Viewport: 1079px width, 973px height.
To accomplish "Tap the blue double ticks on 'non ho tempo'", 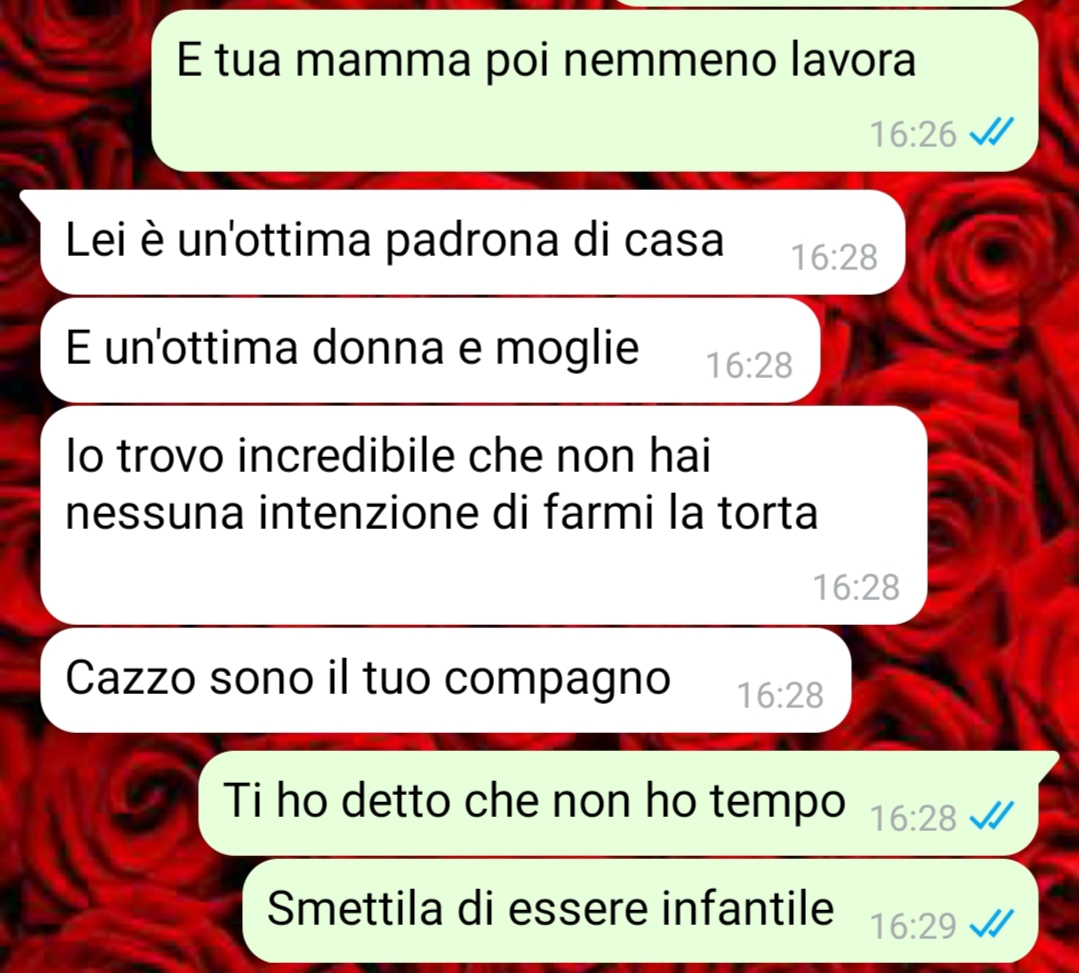I will [x=992, y=816].
